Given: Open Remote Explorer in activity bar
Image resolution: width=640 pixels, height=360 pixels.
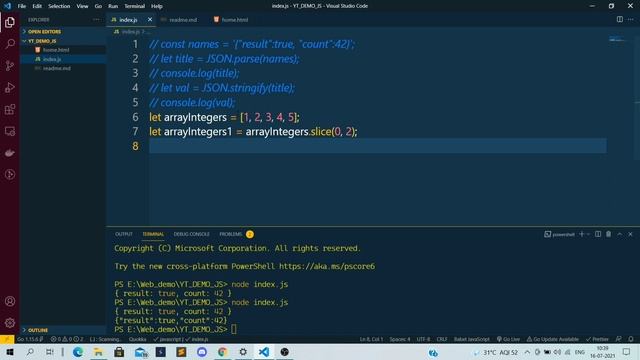Looking at the screenshot, I should (10, 131).
